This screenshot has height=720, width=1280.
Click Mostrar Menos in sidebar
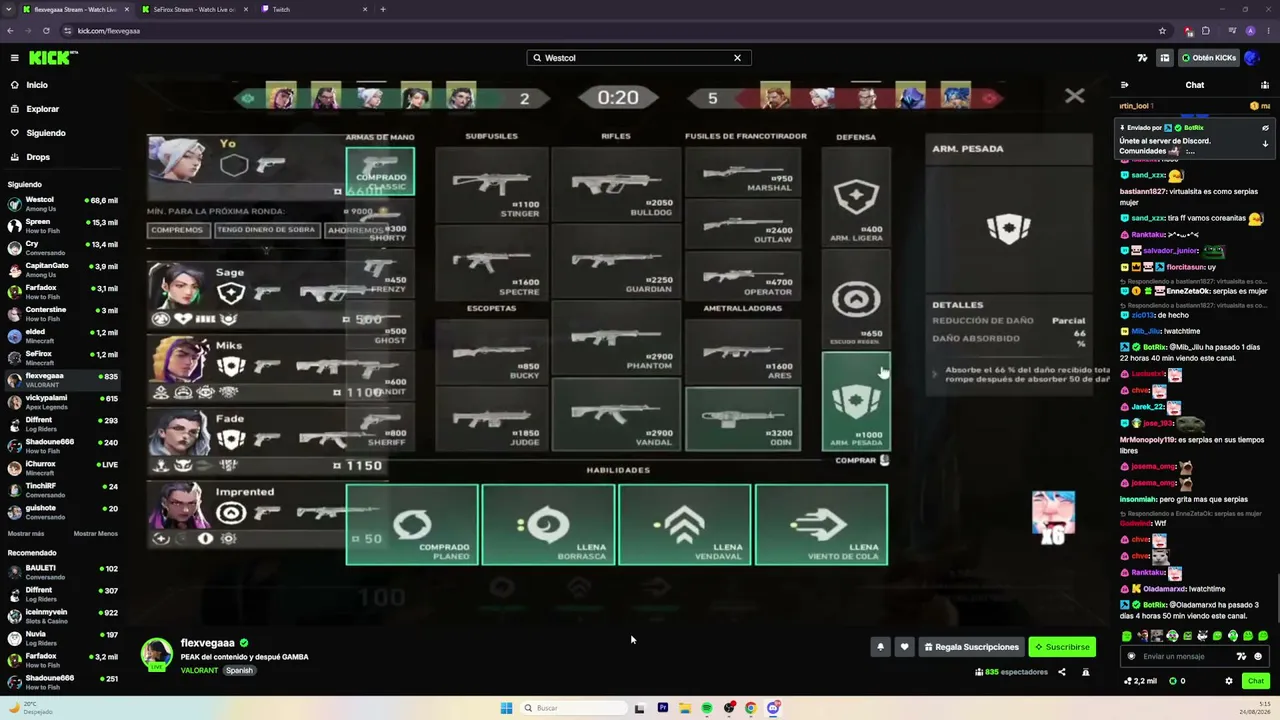pos(95,534)
